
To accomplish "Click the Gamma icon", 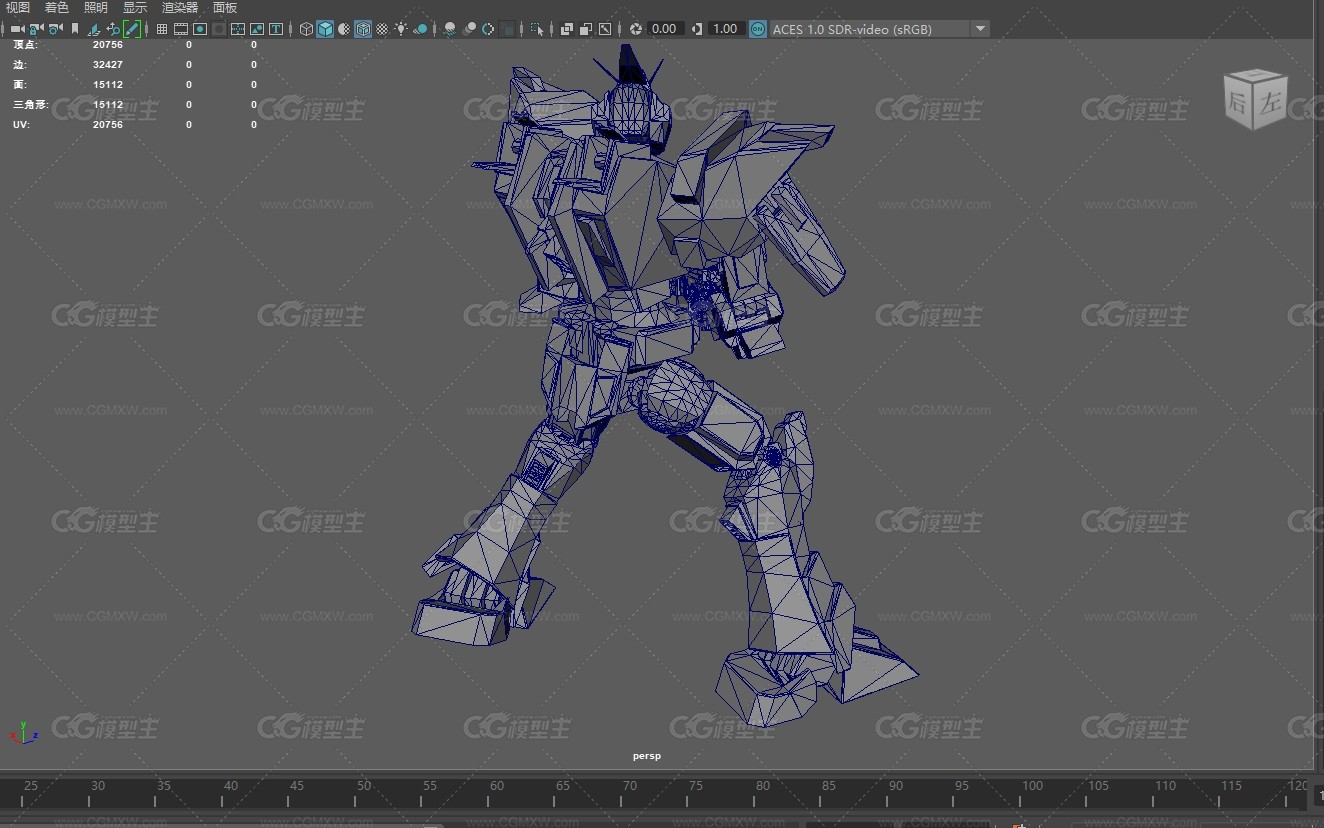I will pyautogui.click(x=697, y=29).
